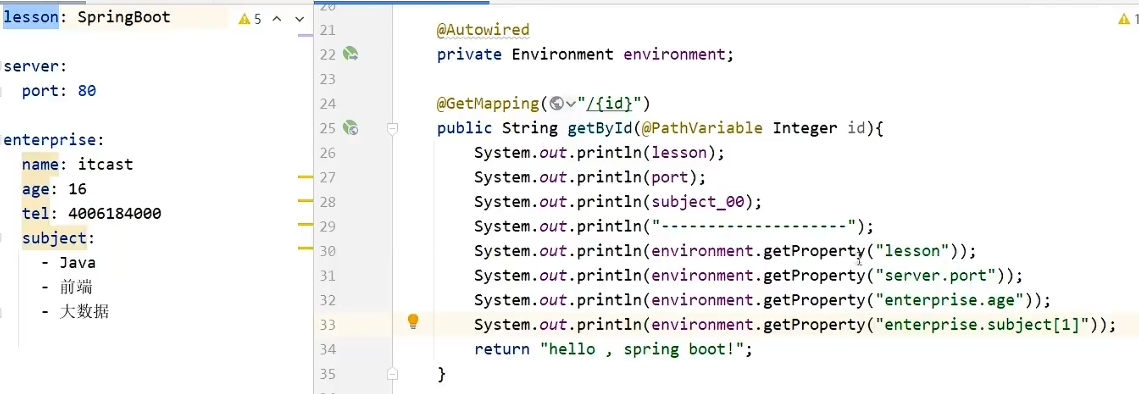Click the YAML warnings indicator showing 5
The height and width of the screenshot is (394, 1139).
pos(249,19)
